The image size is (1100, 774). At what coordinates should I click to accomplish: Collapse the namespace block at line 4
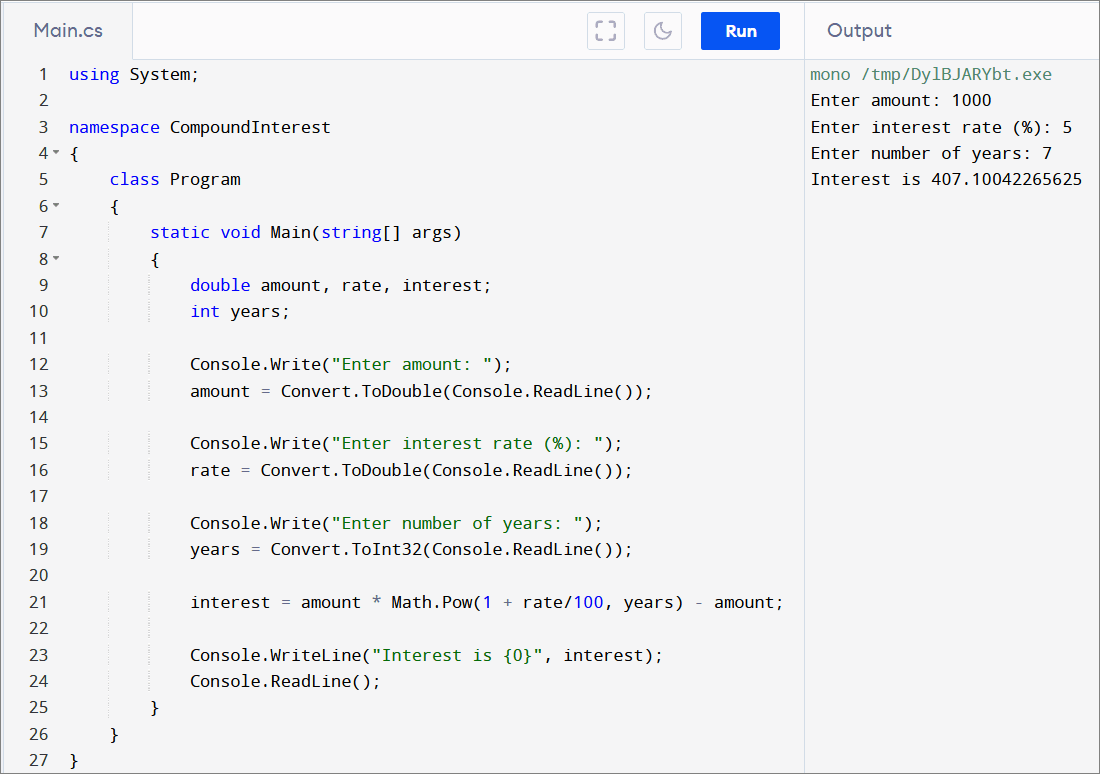click(56, 152)
